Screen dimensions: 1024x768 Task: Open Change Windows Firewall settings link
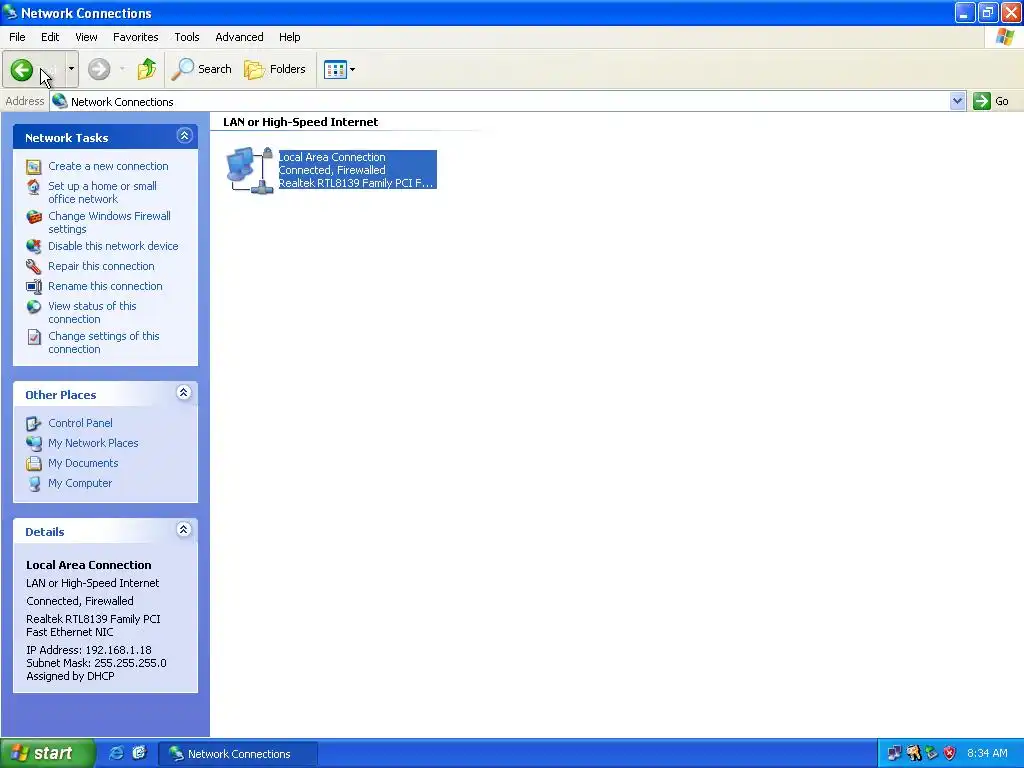coord(110,223)
